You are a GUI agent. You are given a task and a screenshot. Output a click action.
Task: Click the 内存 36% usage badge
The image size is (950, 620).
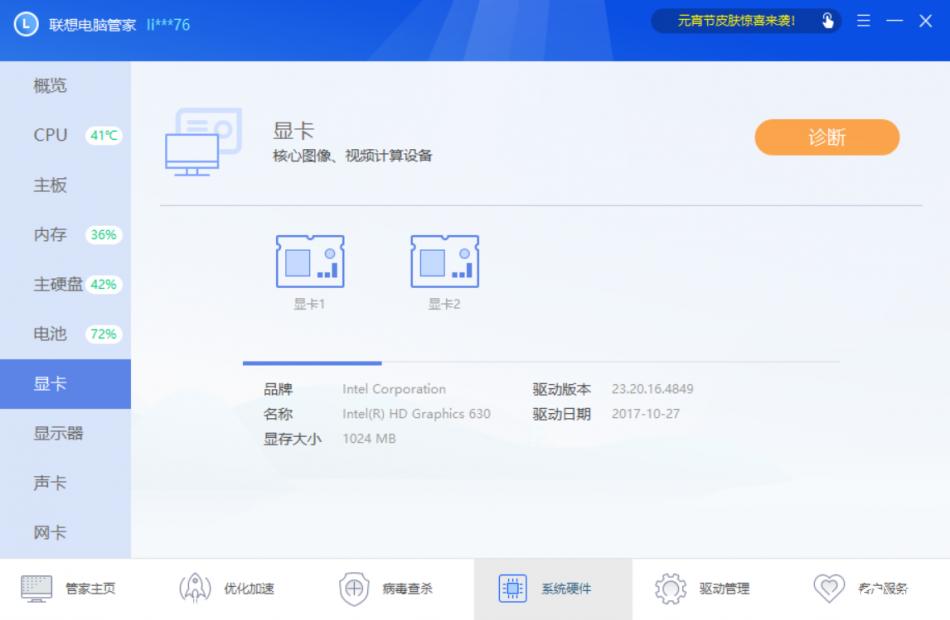[104, 235]
